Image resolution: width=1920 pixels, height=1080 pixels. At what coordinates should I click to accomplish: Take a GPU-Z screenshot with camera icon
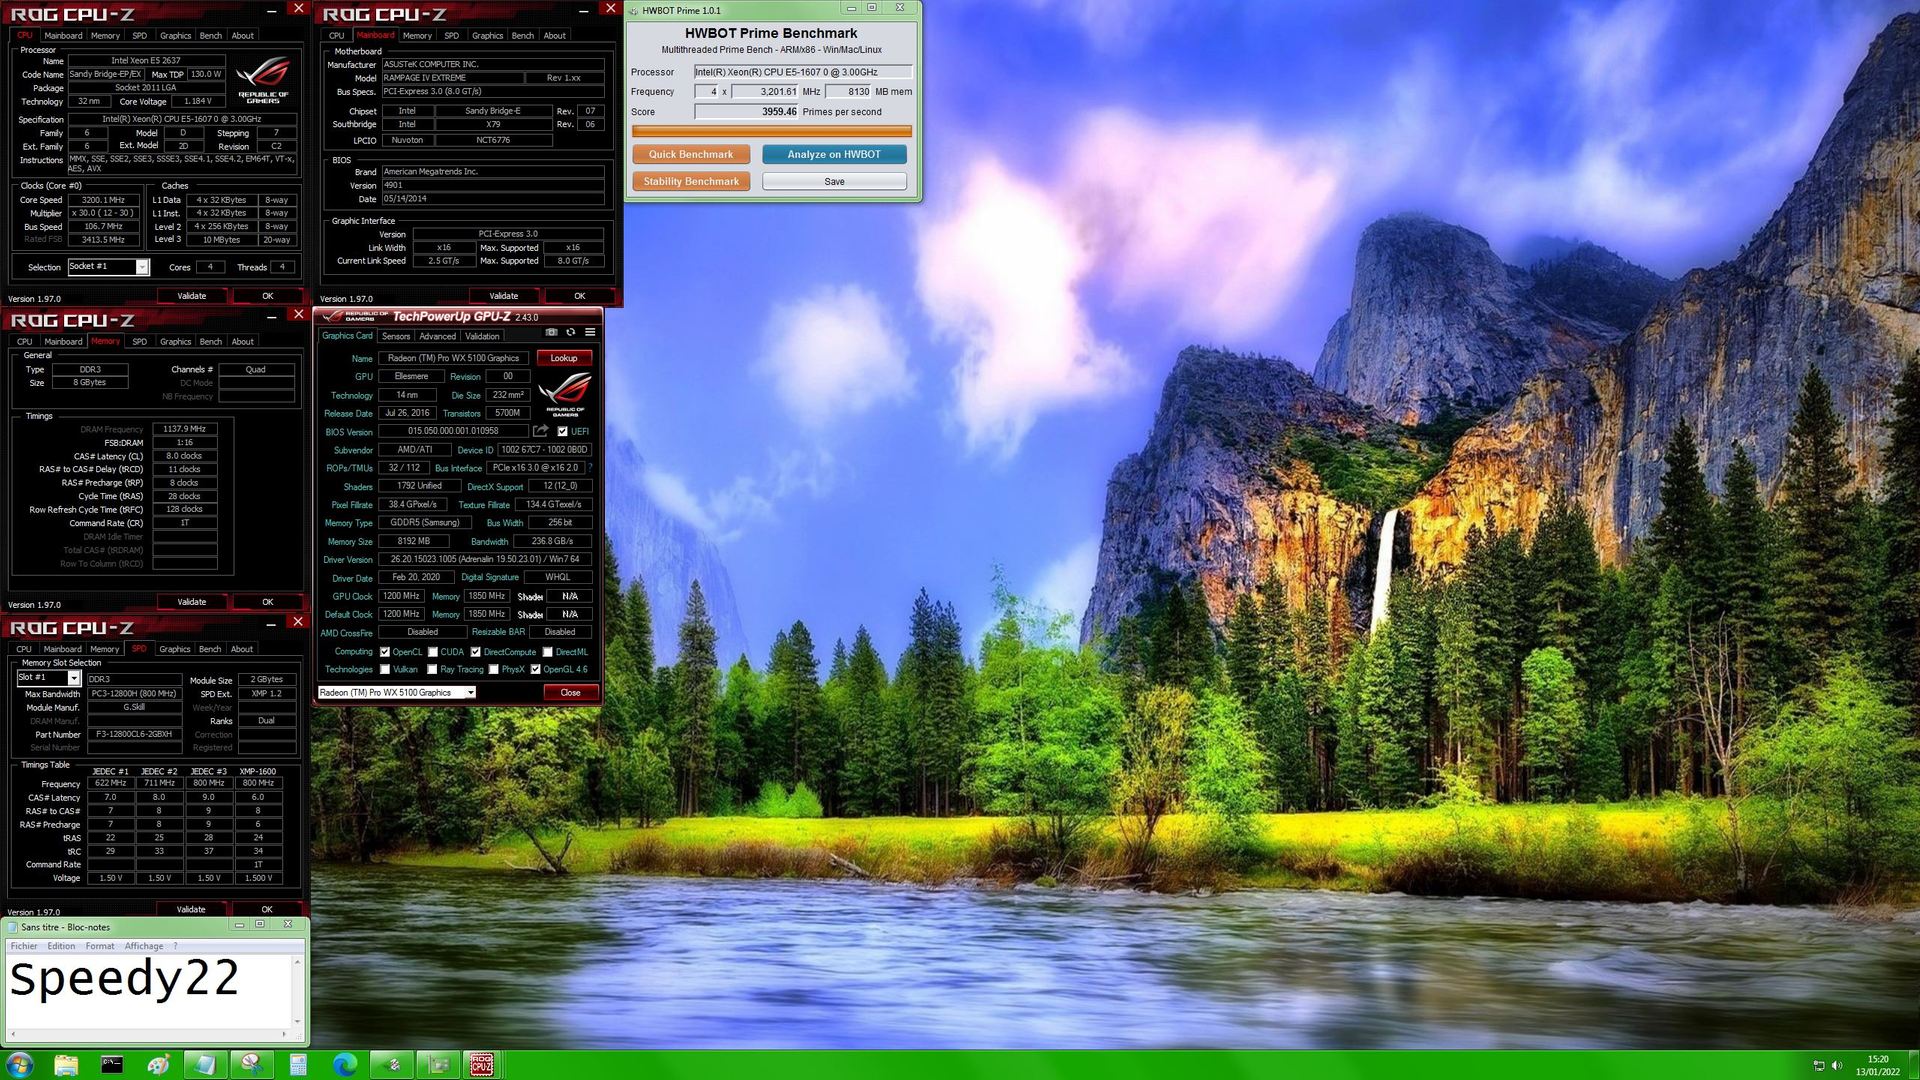[x=551, y=333]
